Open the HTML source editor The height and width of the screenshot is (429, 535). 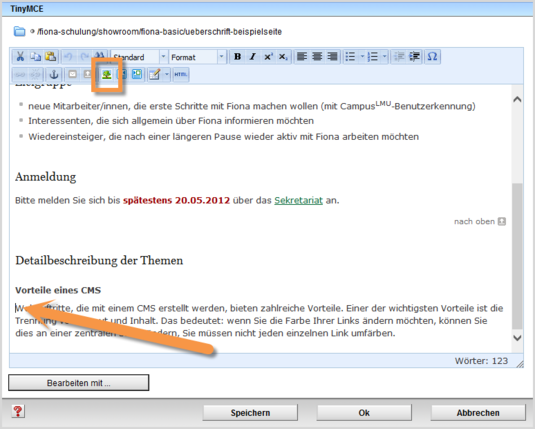coord(180,74)
